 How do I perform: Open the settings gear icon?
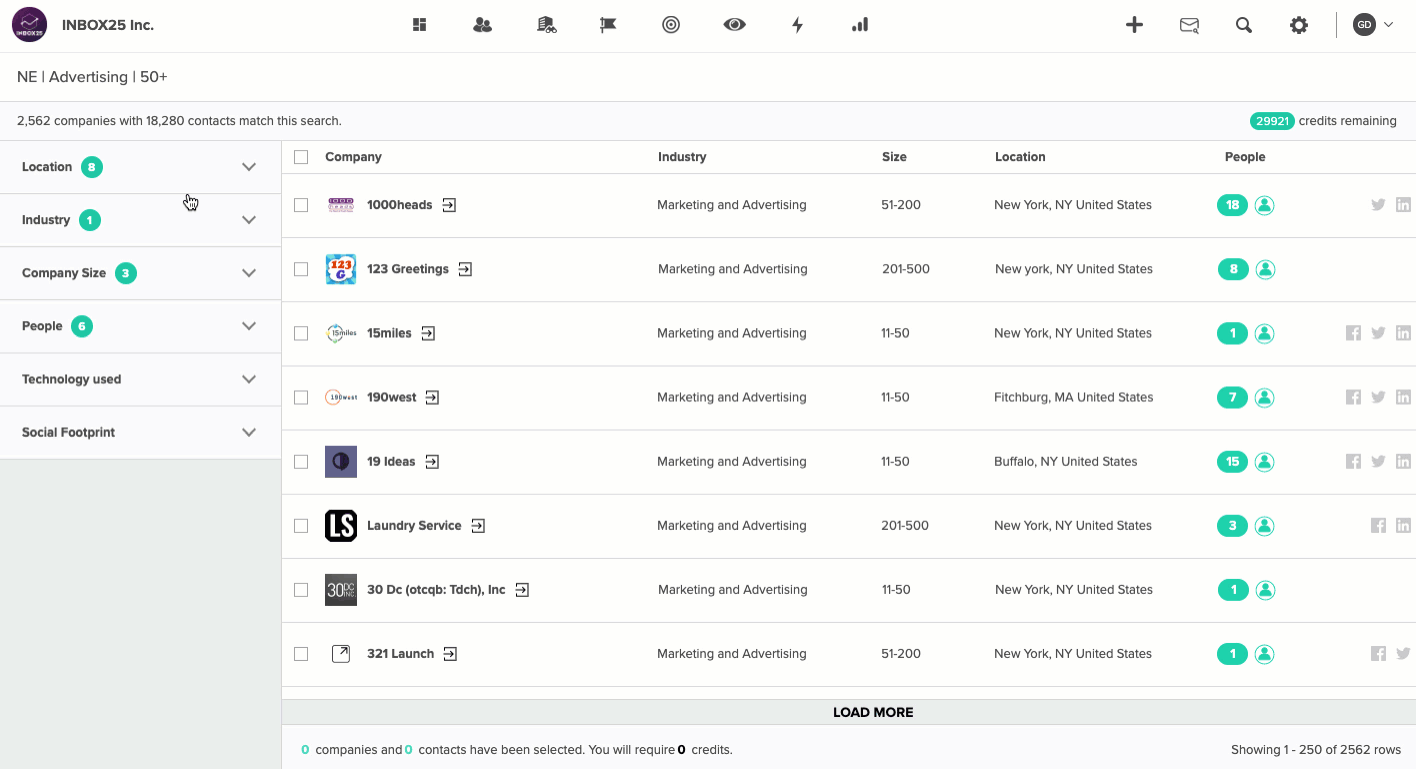click(x=1299, y=25)
